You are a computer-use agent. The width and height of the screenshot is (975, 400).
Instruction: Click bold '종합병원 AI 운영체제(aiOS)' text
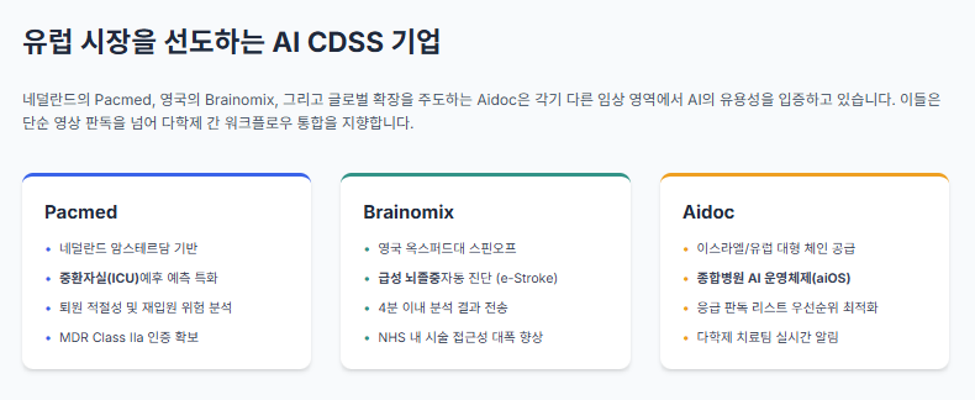pyautogui.click(x=774, y=278)
